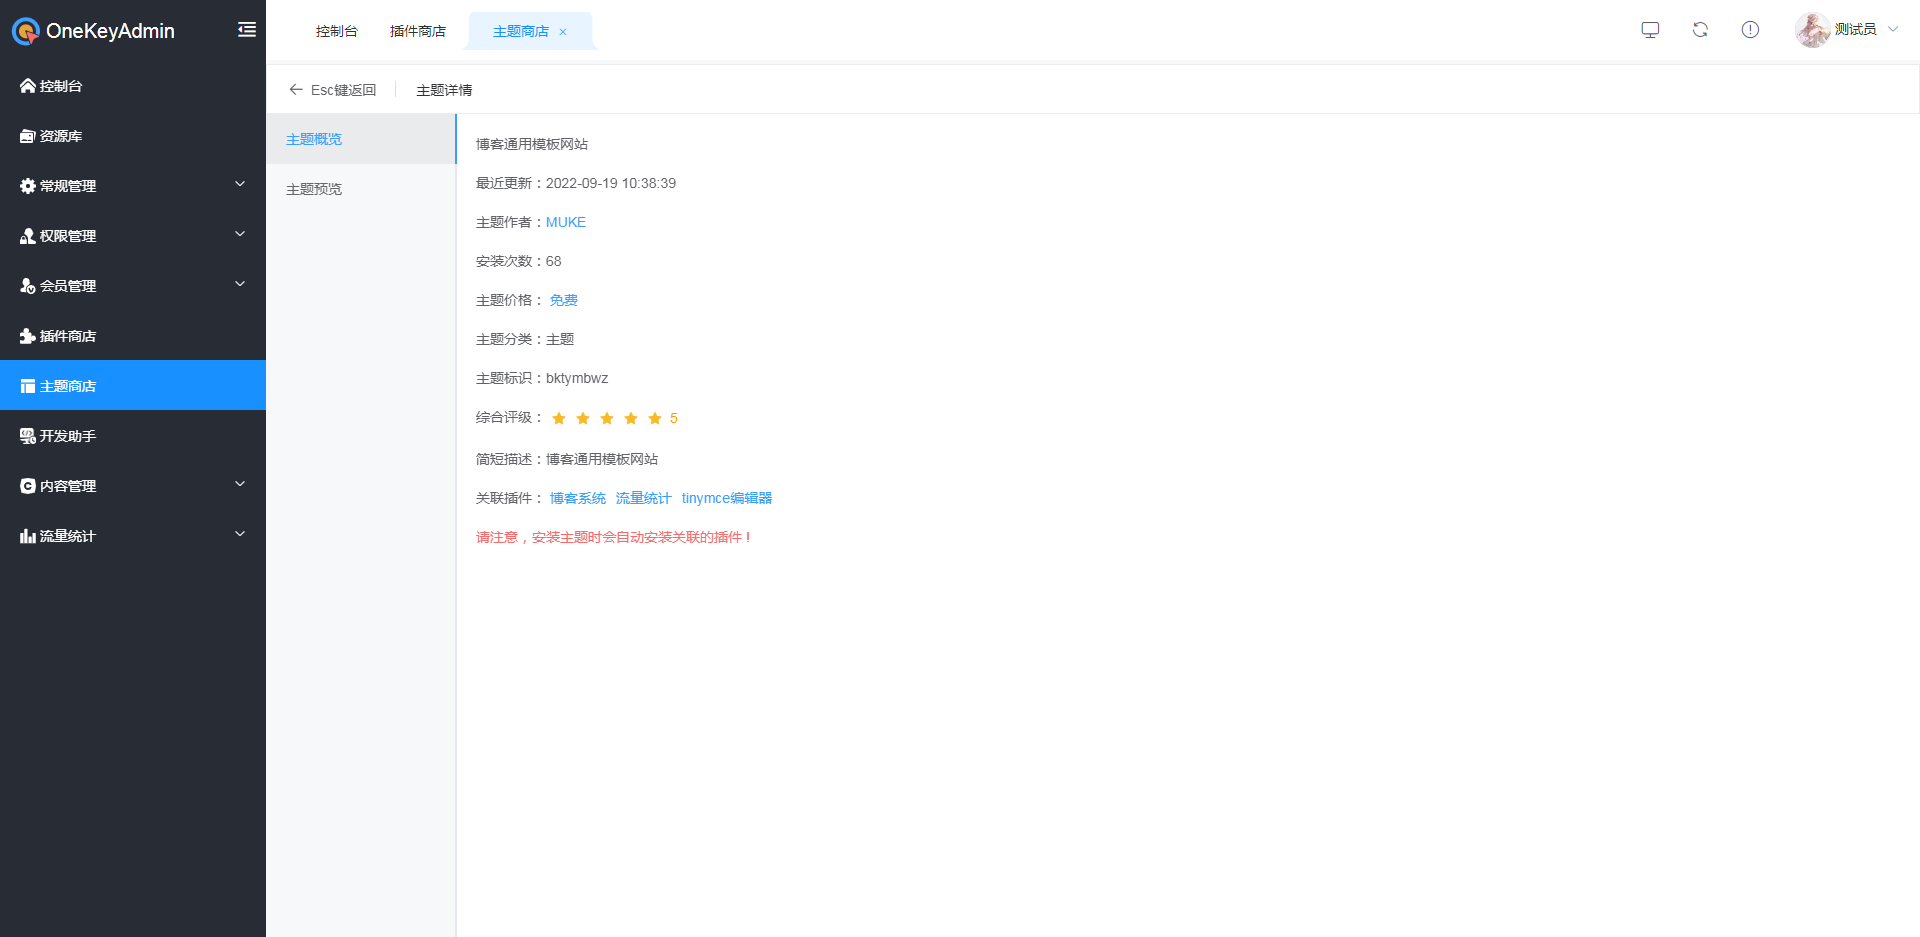Open the 博客系统 related plugin link

coord(578,498)
